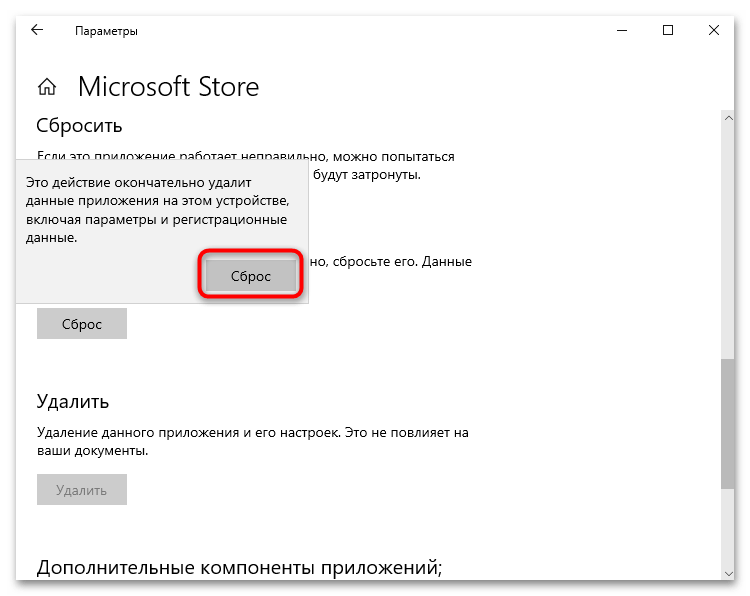Click the Сбросить section heading
This screenshot has width=750, height=596.
click(79, 126)
